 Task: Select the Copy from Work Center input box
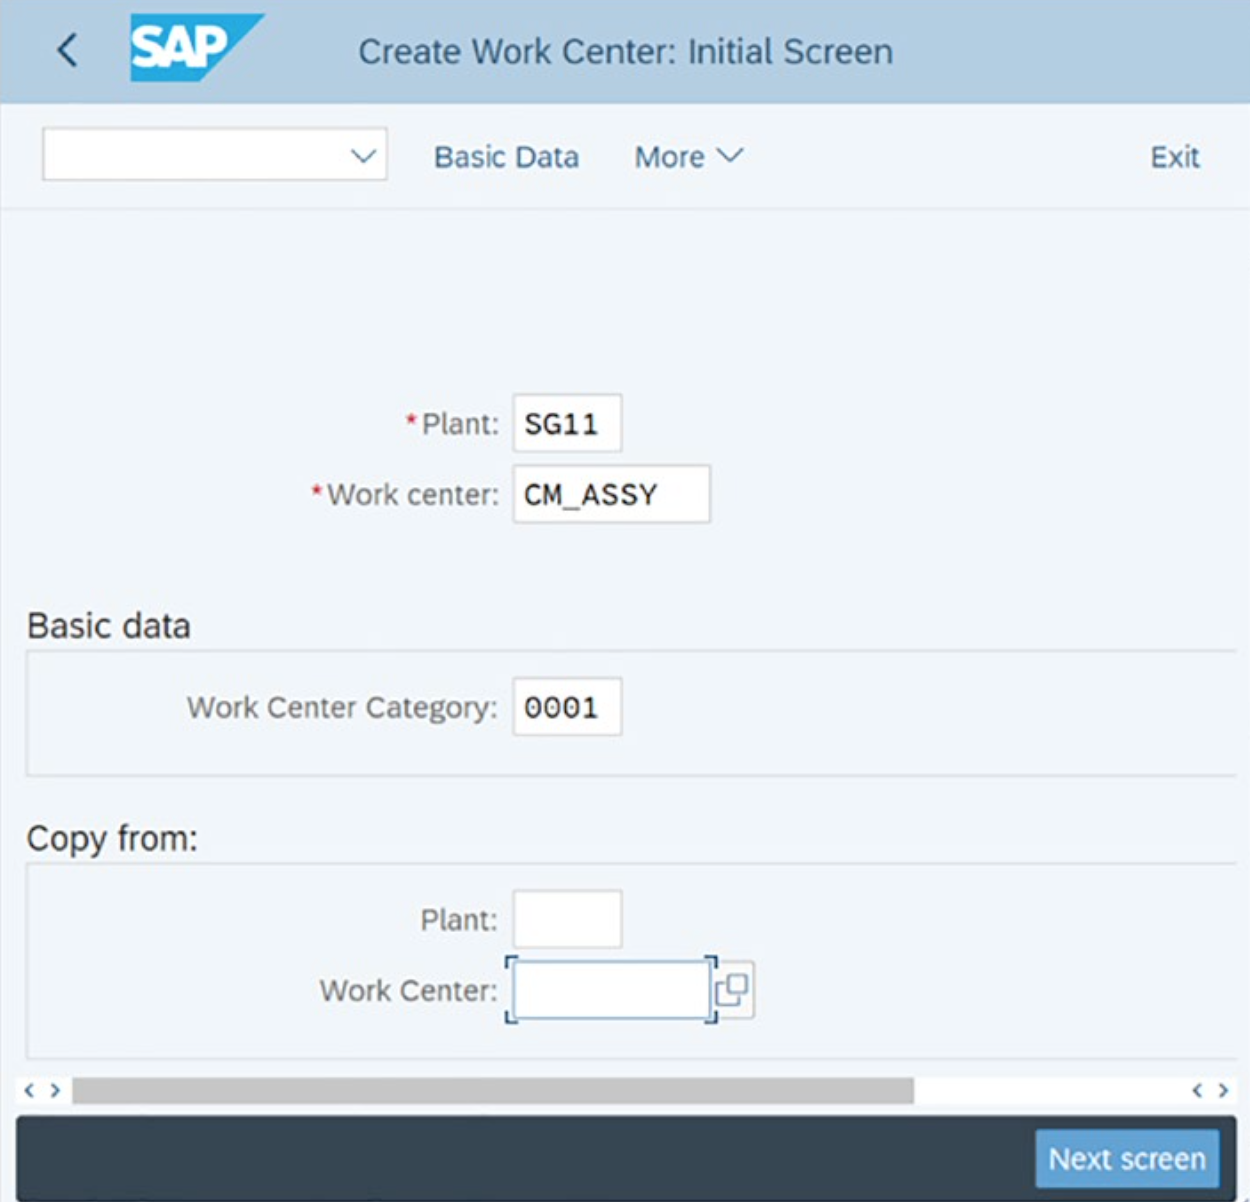(610, 991)
